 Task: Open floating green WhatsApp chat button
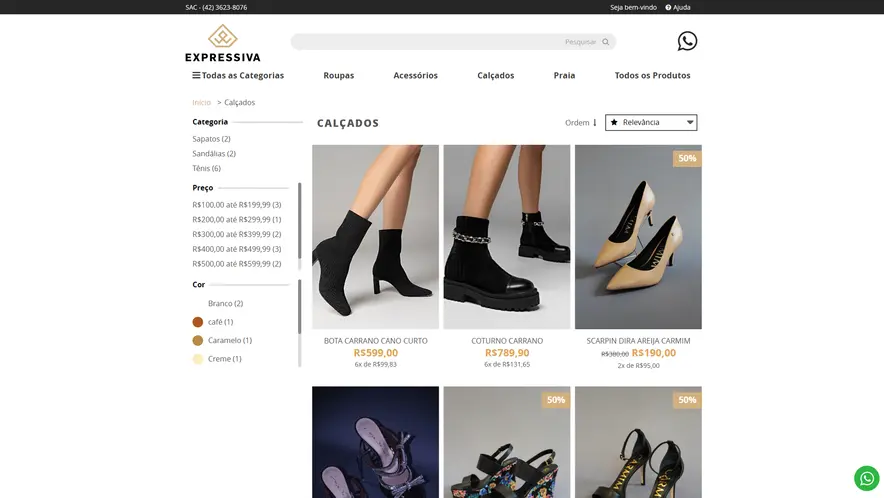click(867, 478)
